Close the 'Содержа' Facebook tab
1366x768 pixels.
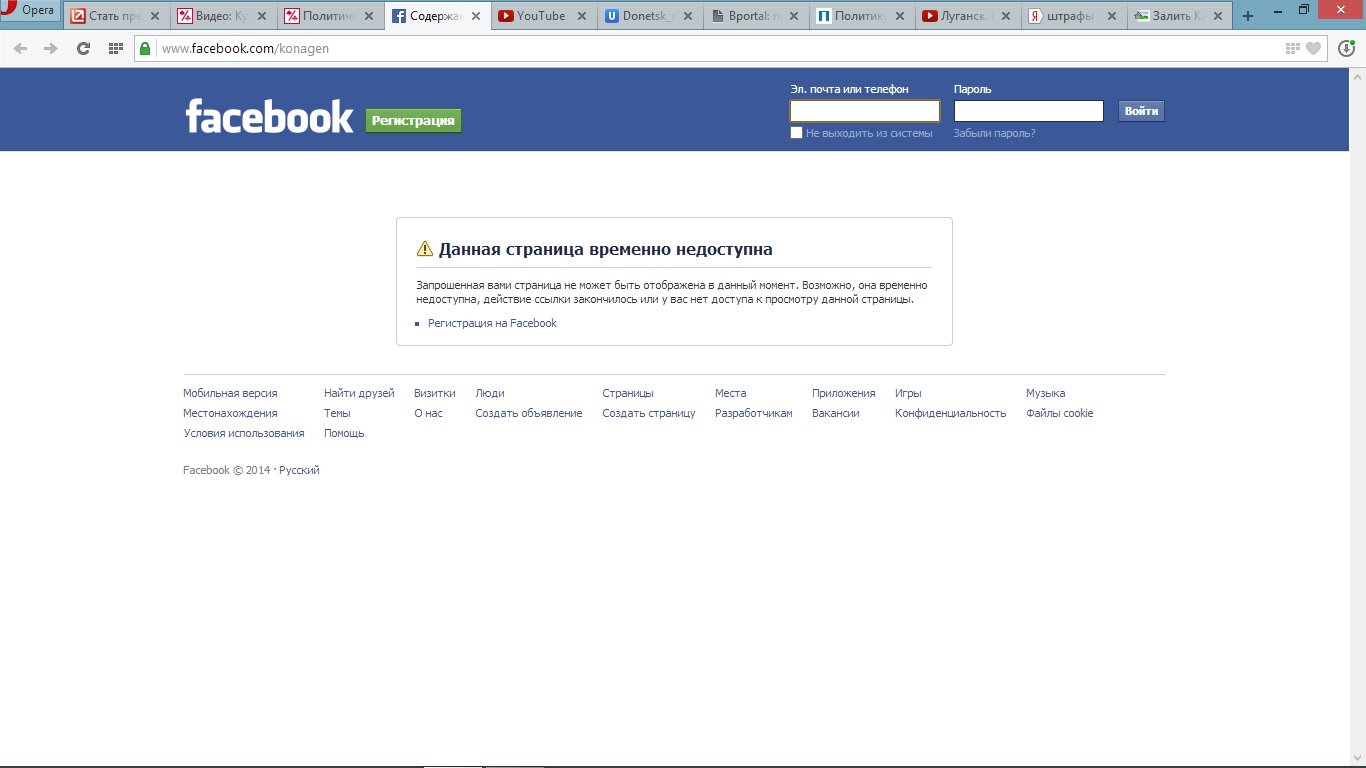tap(475, 16)
